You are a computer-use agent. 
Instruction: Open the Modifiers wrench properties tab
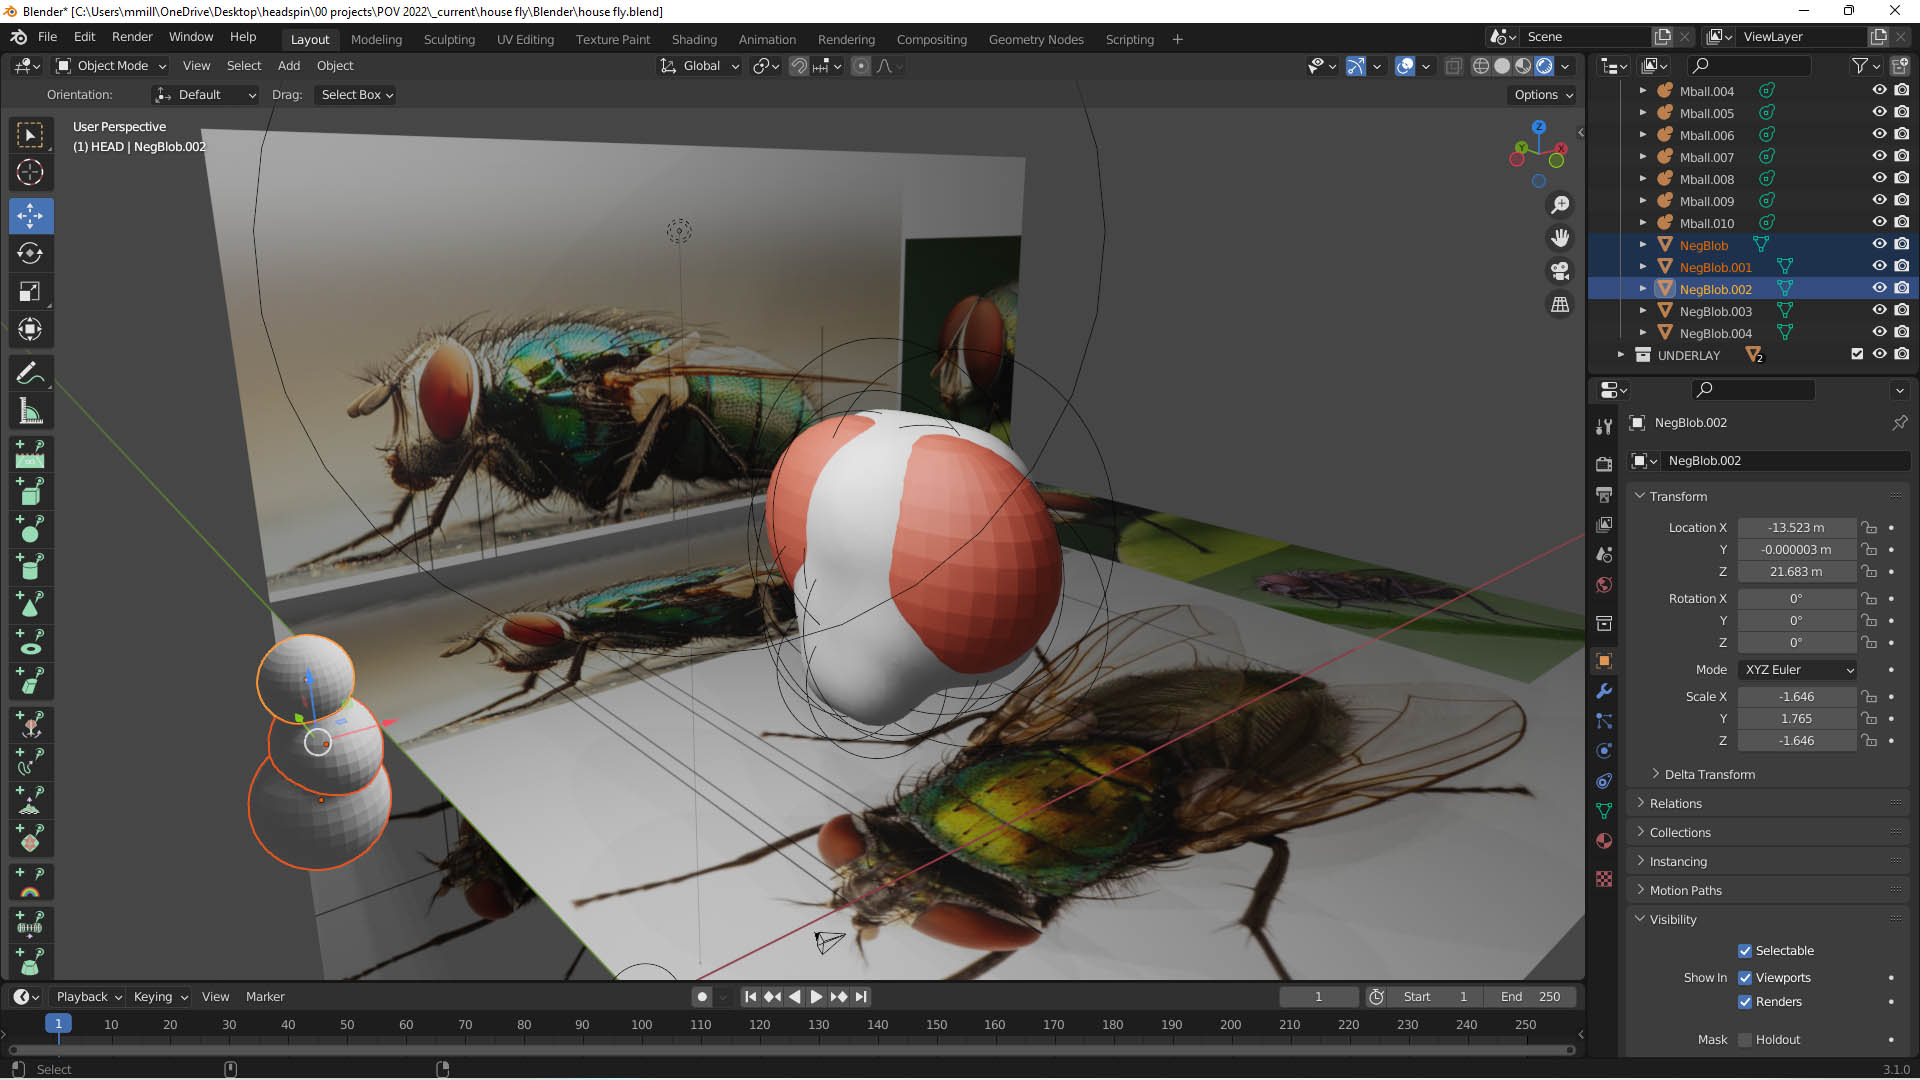1604,691
